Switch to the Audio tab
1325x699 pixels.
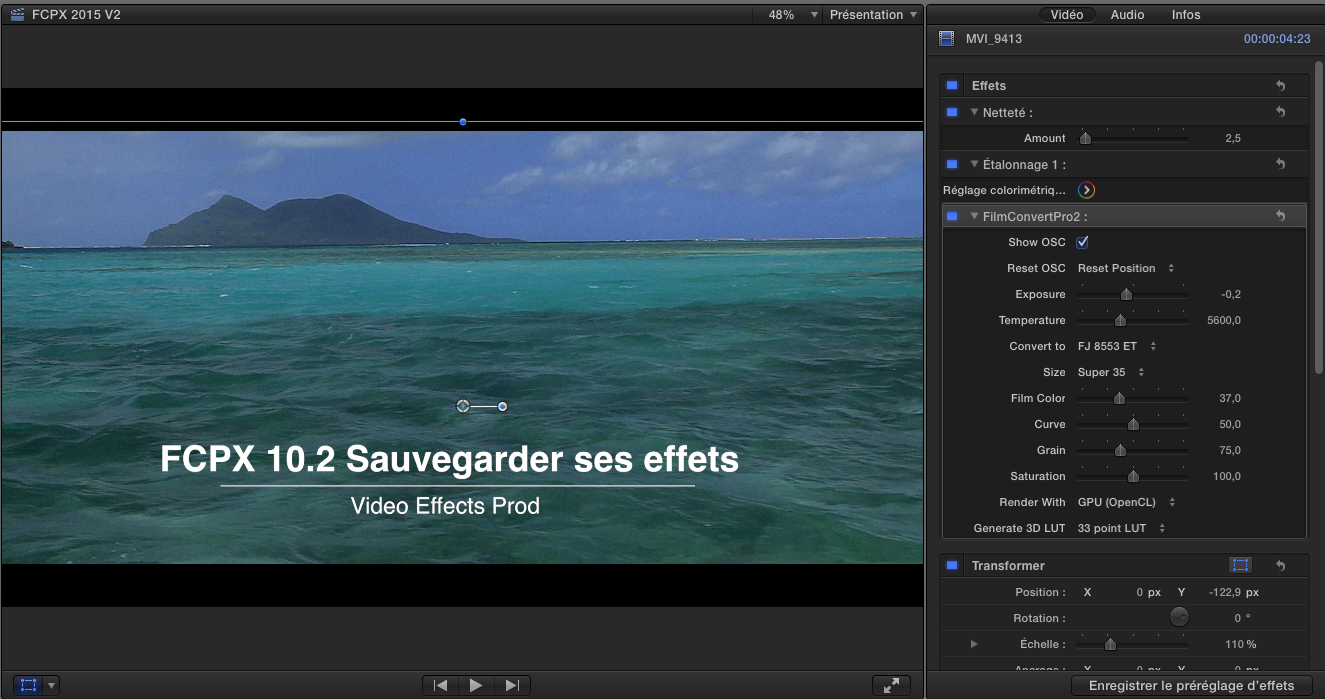(x=1127, y=15)
